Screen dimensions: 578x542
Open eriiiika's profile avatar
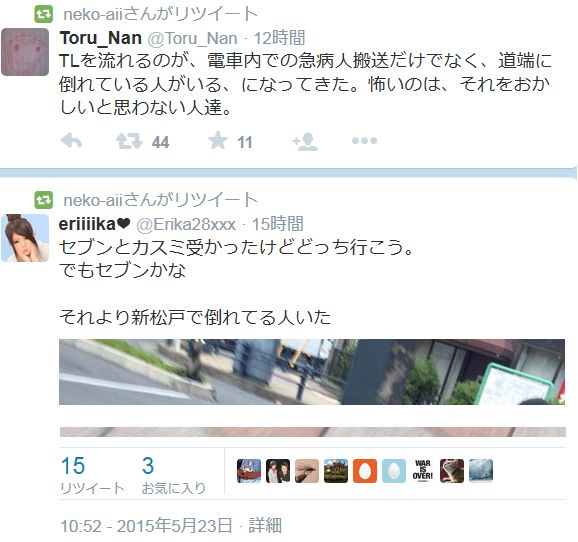(25, 238)
